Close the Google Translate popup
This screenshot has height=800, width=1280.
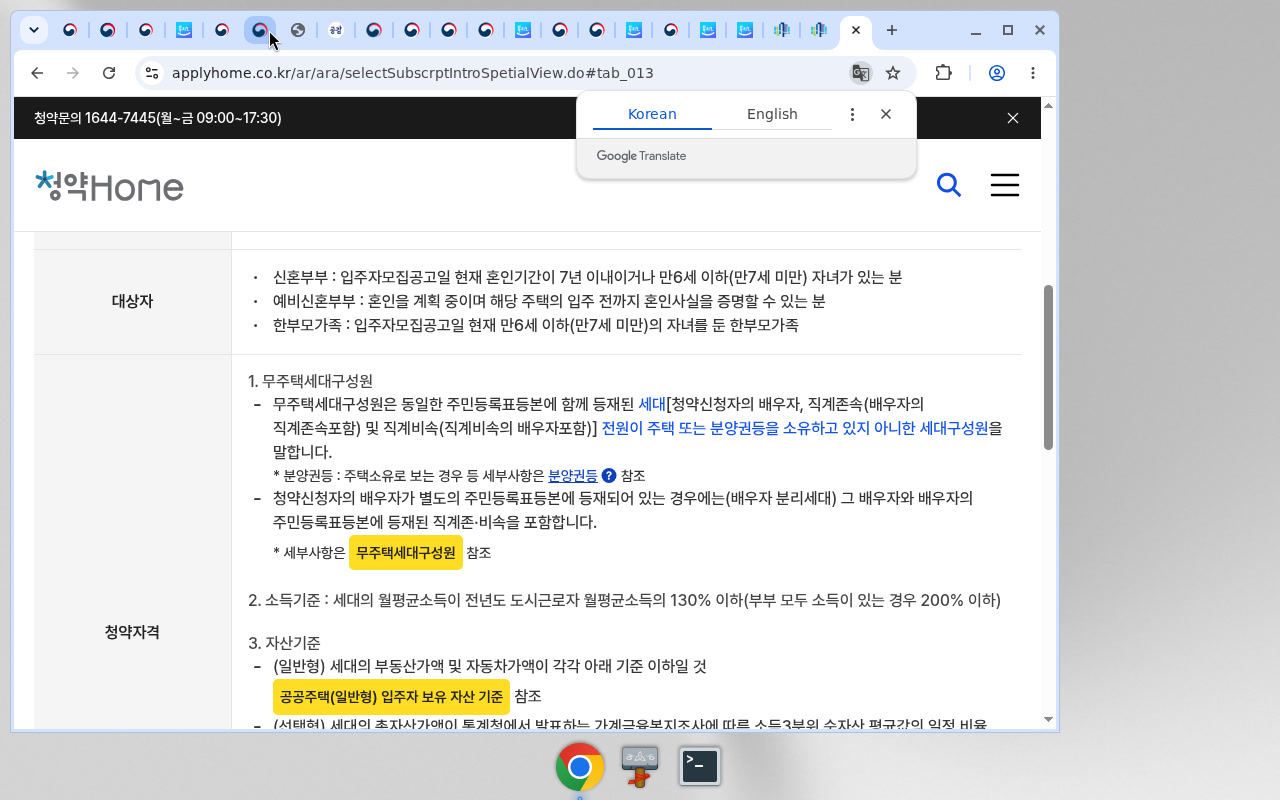886,114
